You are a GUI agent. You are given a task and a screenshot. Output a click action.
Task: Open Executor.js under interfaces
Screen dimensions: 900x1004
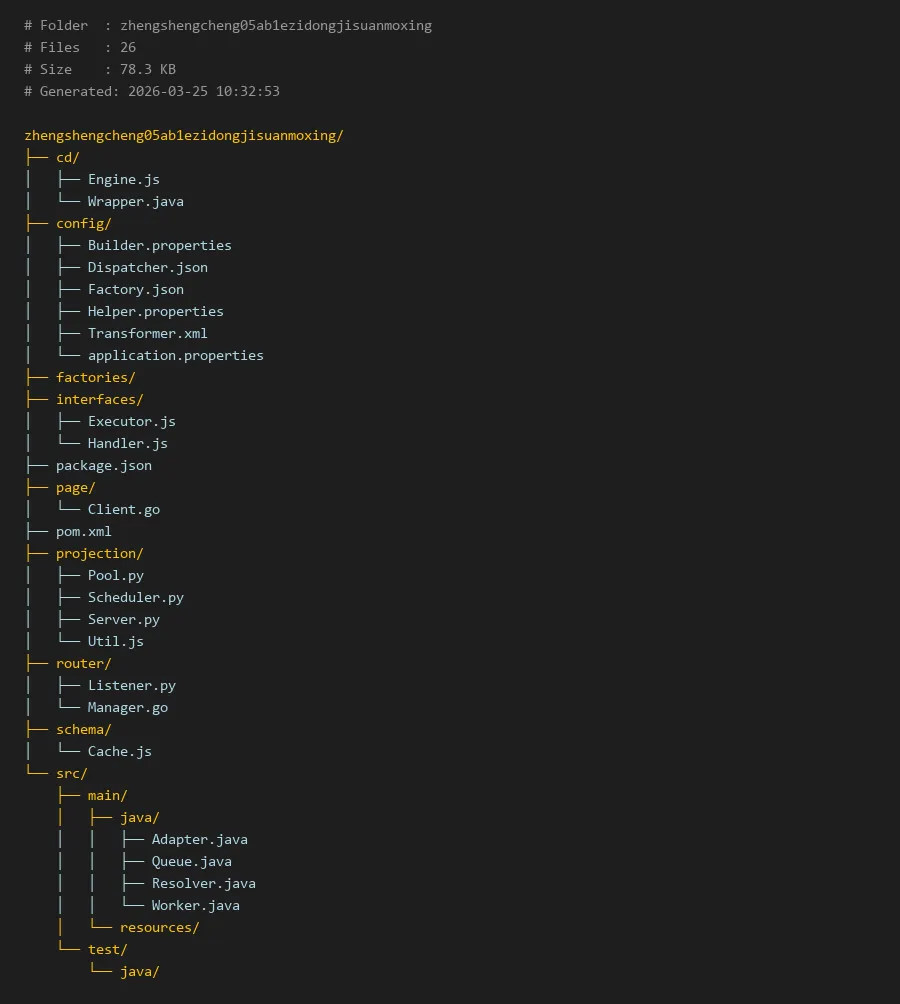tap(131, 421)
